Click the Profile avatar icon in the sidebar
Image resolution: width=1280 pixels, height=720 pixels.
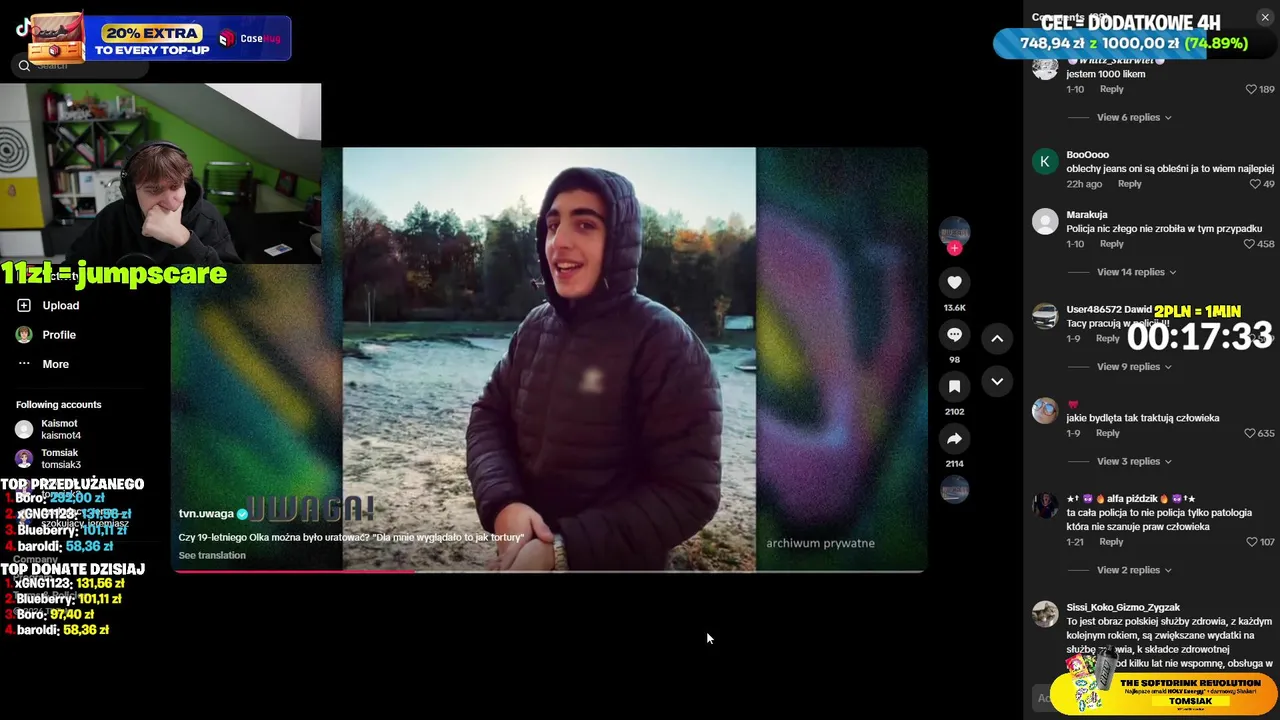click(24, 335)
